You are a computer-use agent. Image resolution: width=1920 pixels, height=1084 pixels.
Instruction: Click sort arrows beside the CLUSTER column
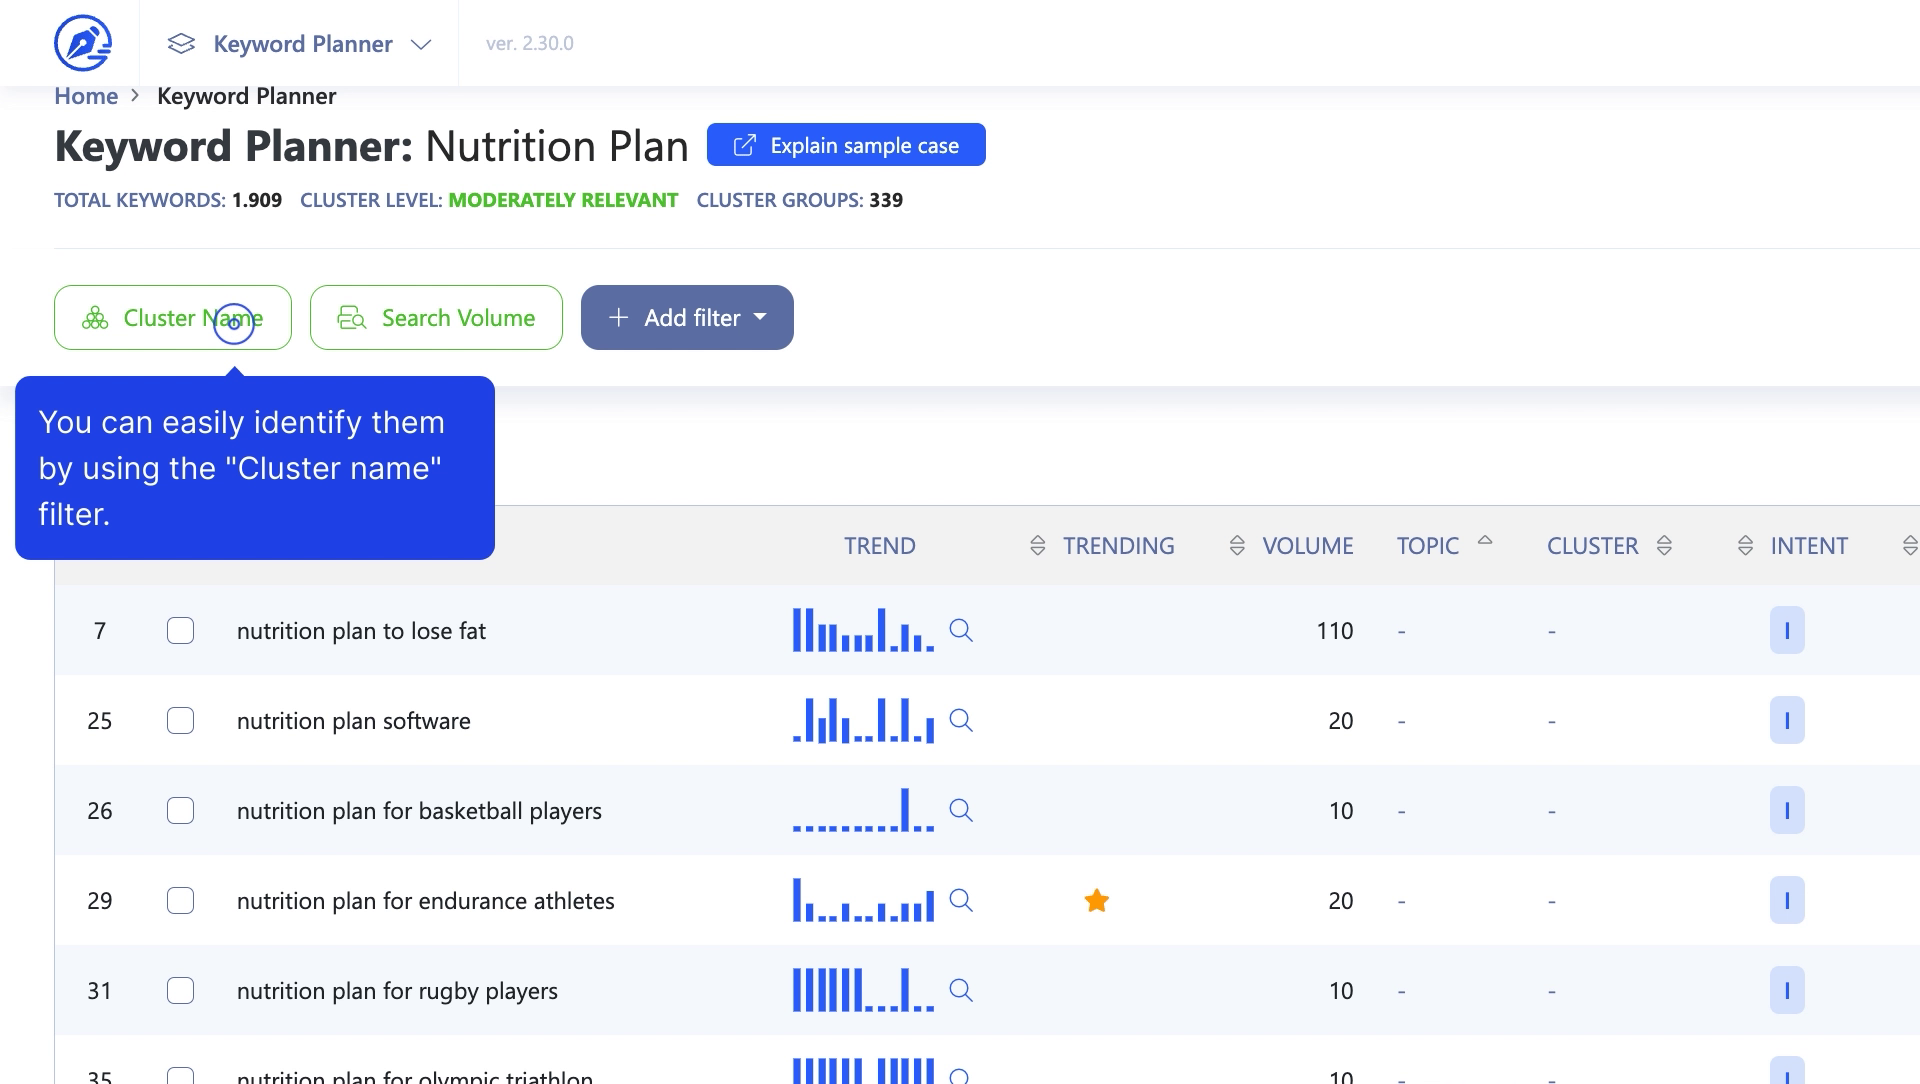click(x=1664, y=546)
